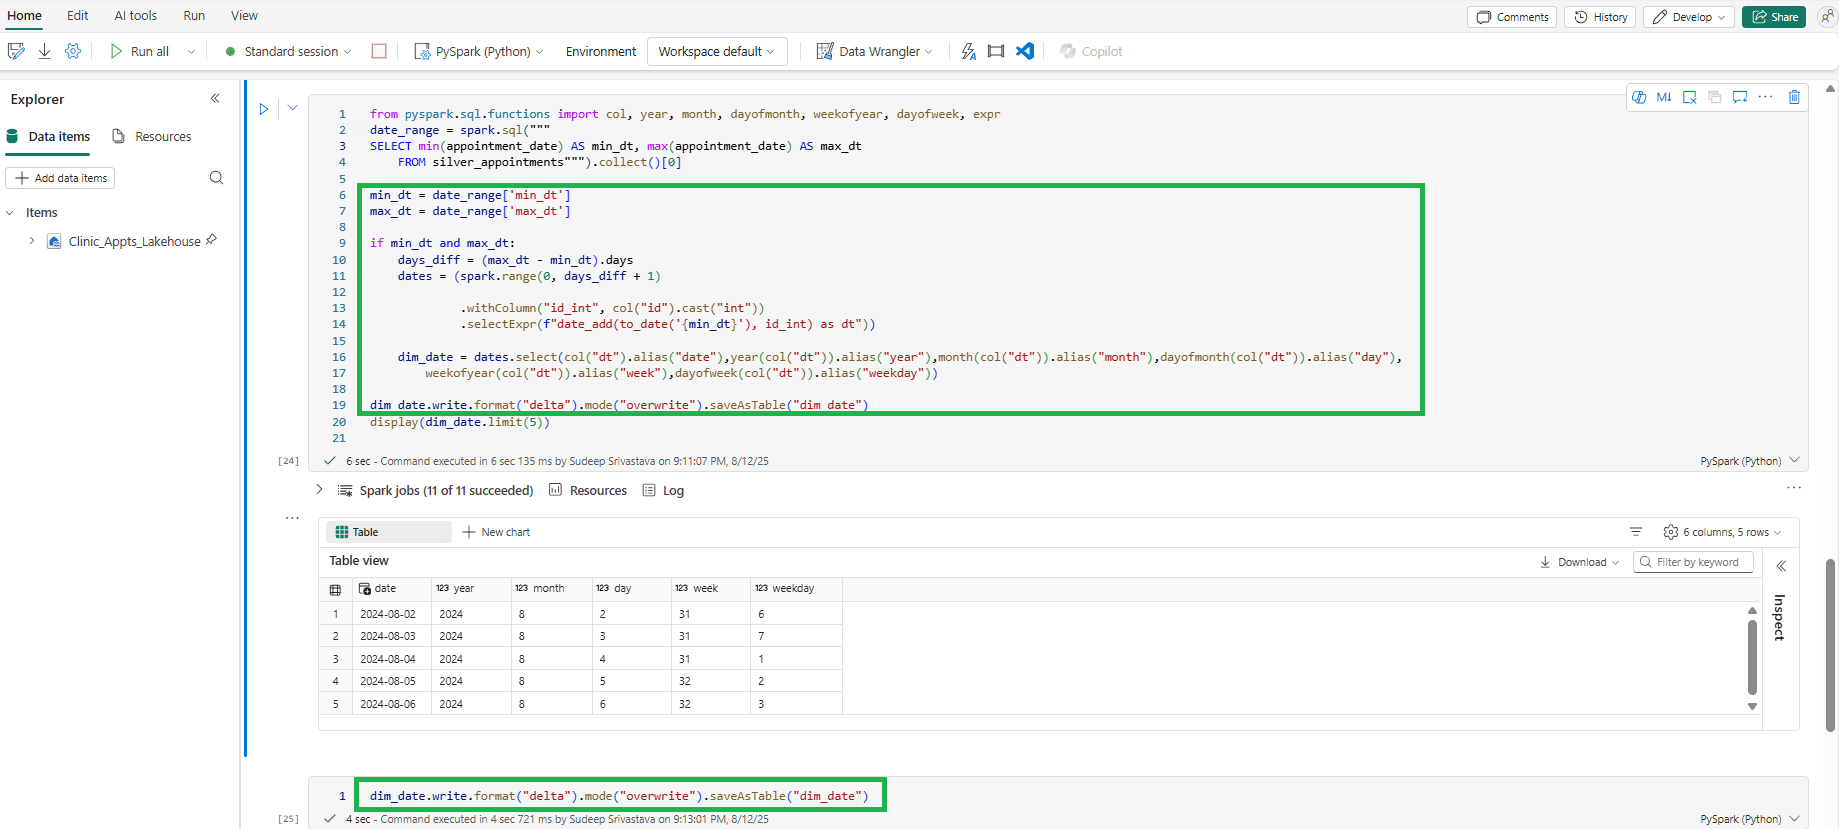Search the Explorer with the magnifier icon
The height and width of the screenshot is (829, 1839).
(x=216, y=178)
